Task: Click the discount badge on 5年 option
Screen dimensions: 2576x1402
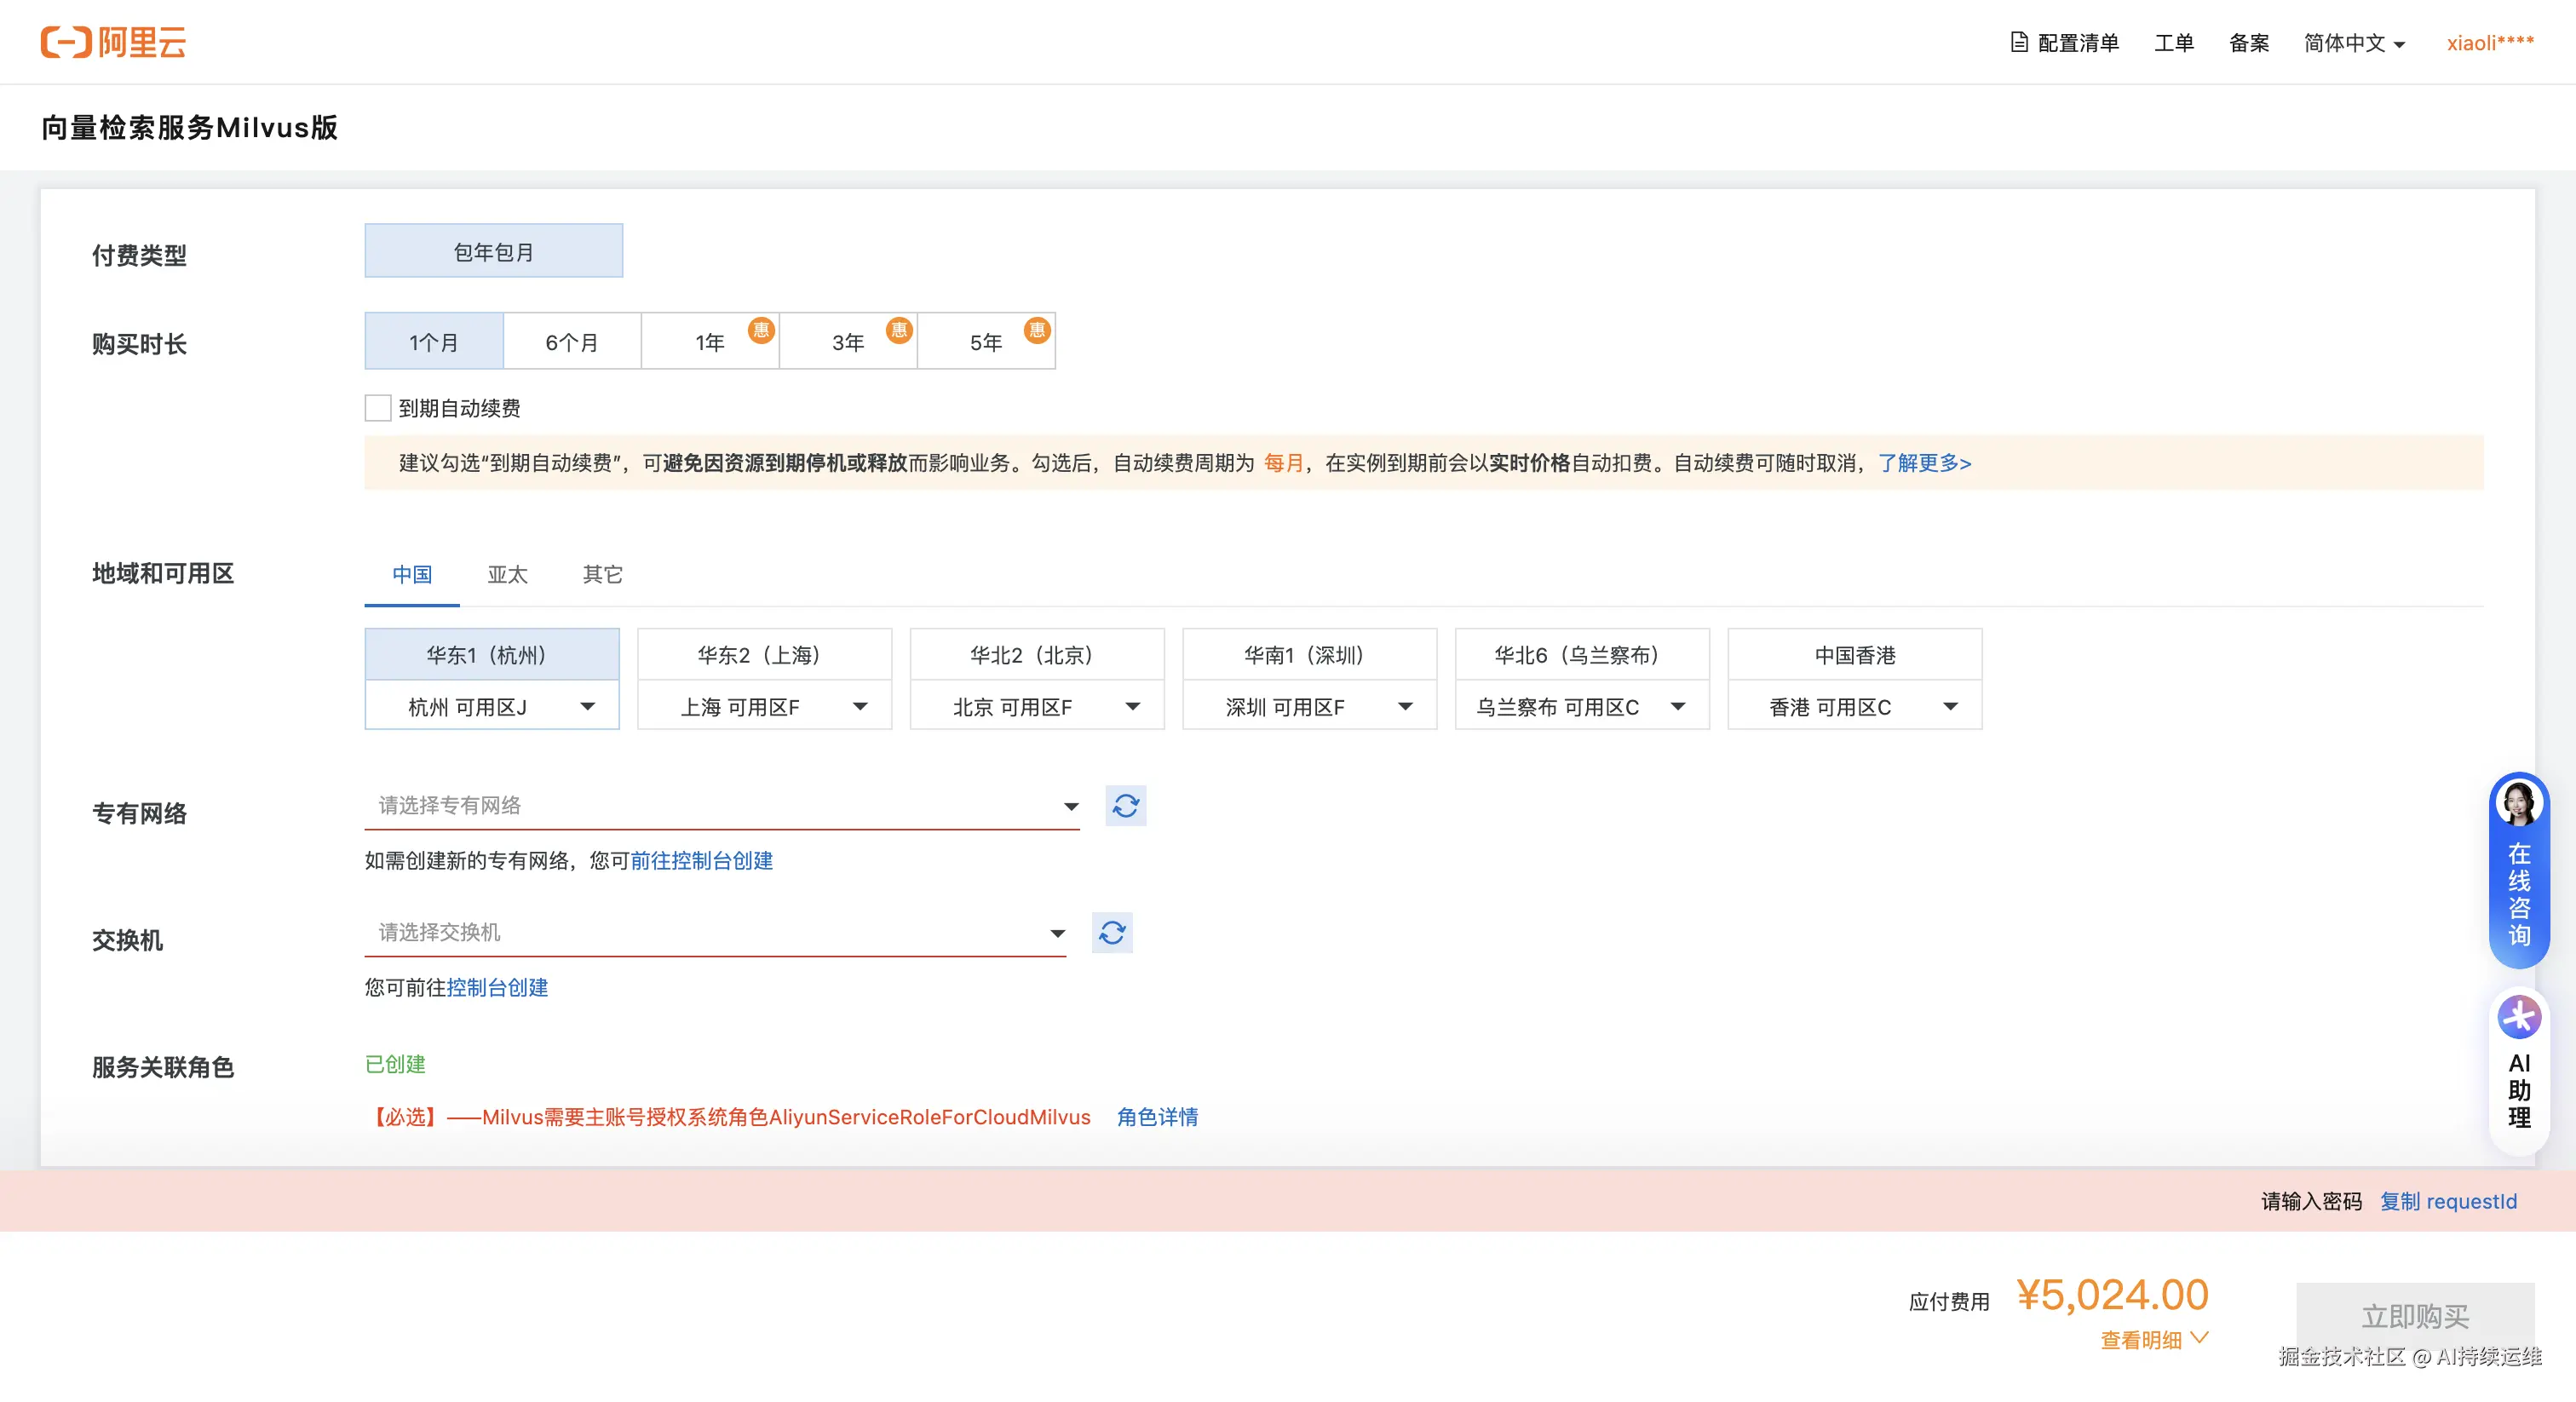Action: pos(1037,330)
